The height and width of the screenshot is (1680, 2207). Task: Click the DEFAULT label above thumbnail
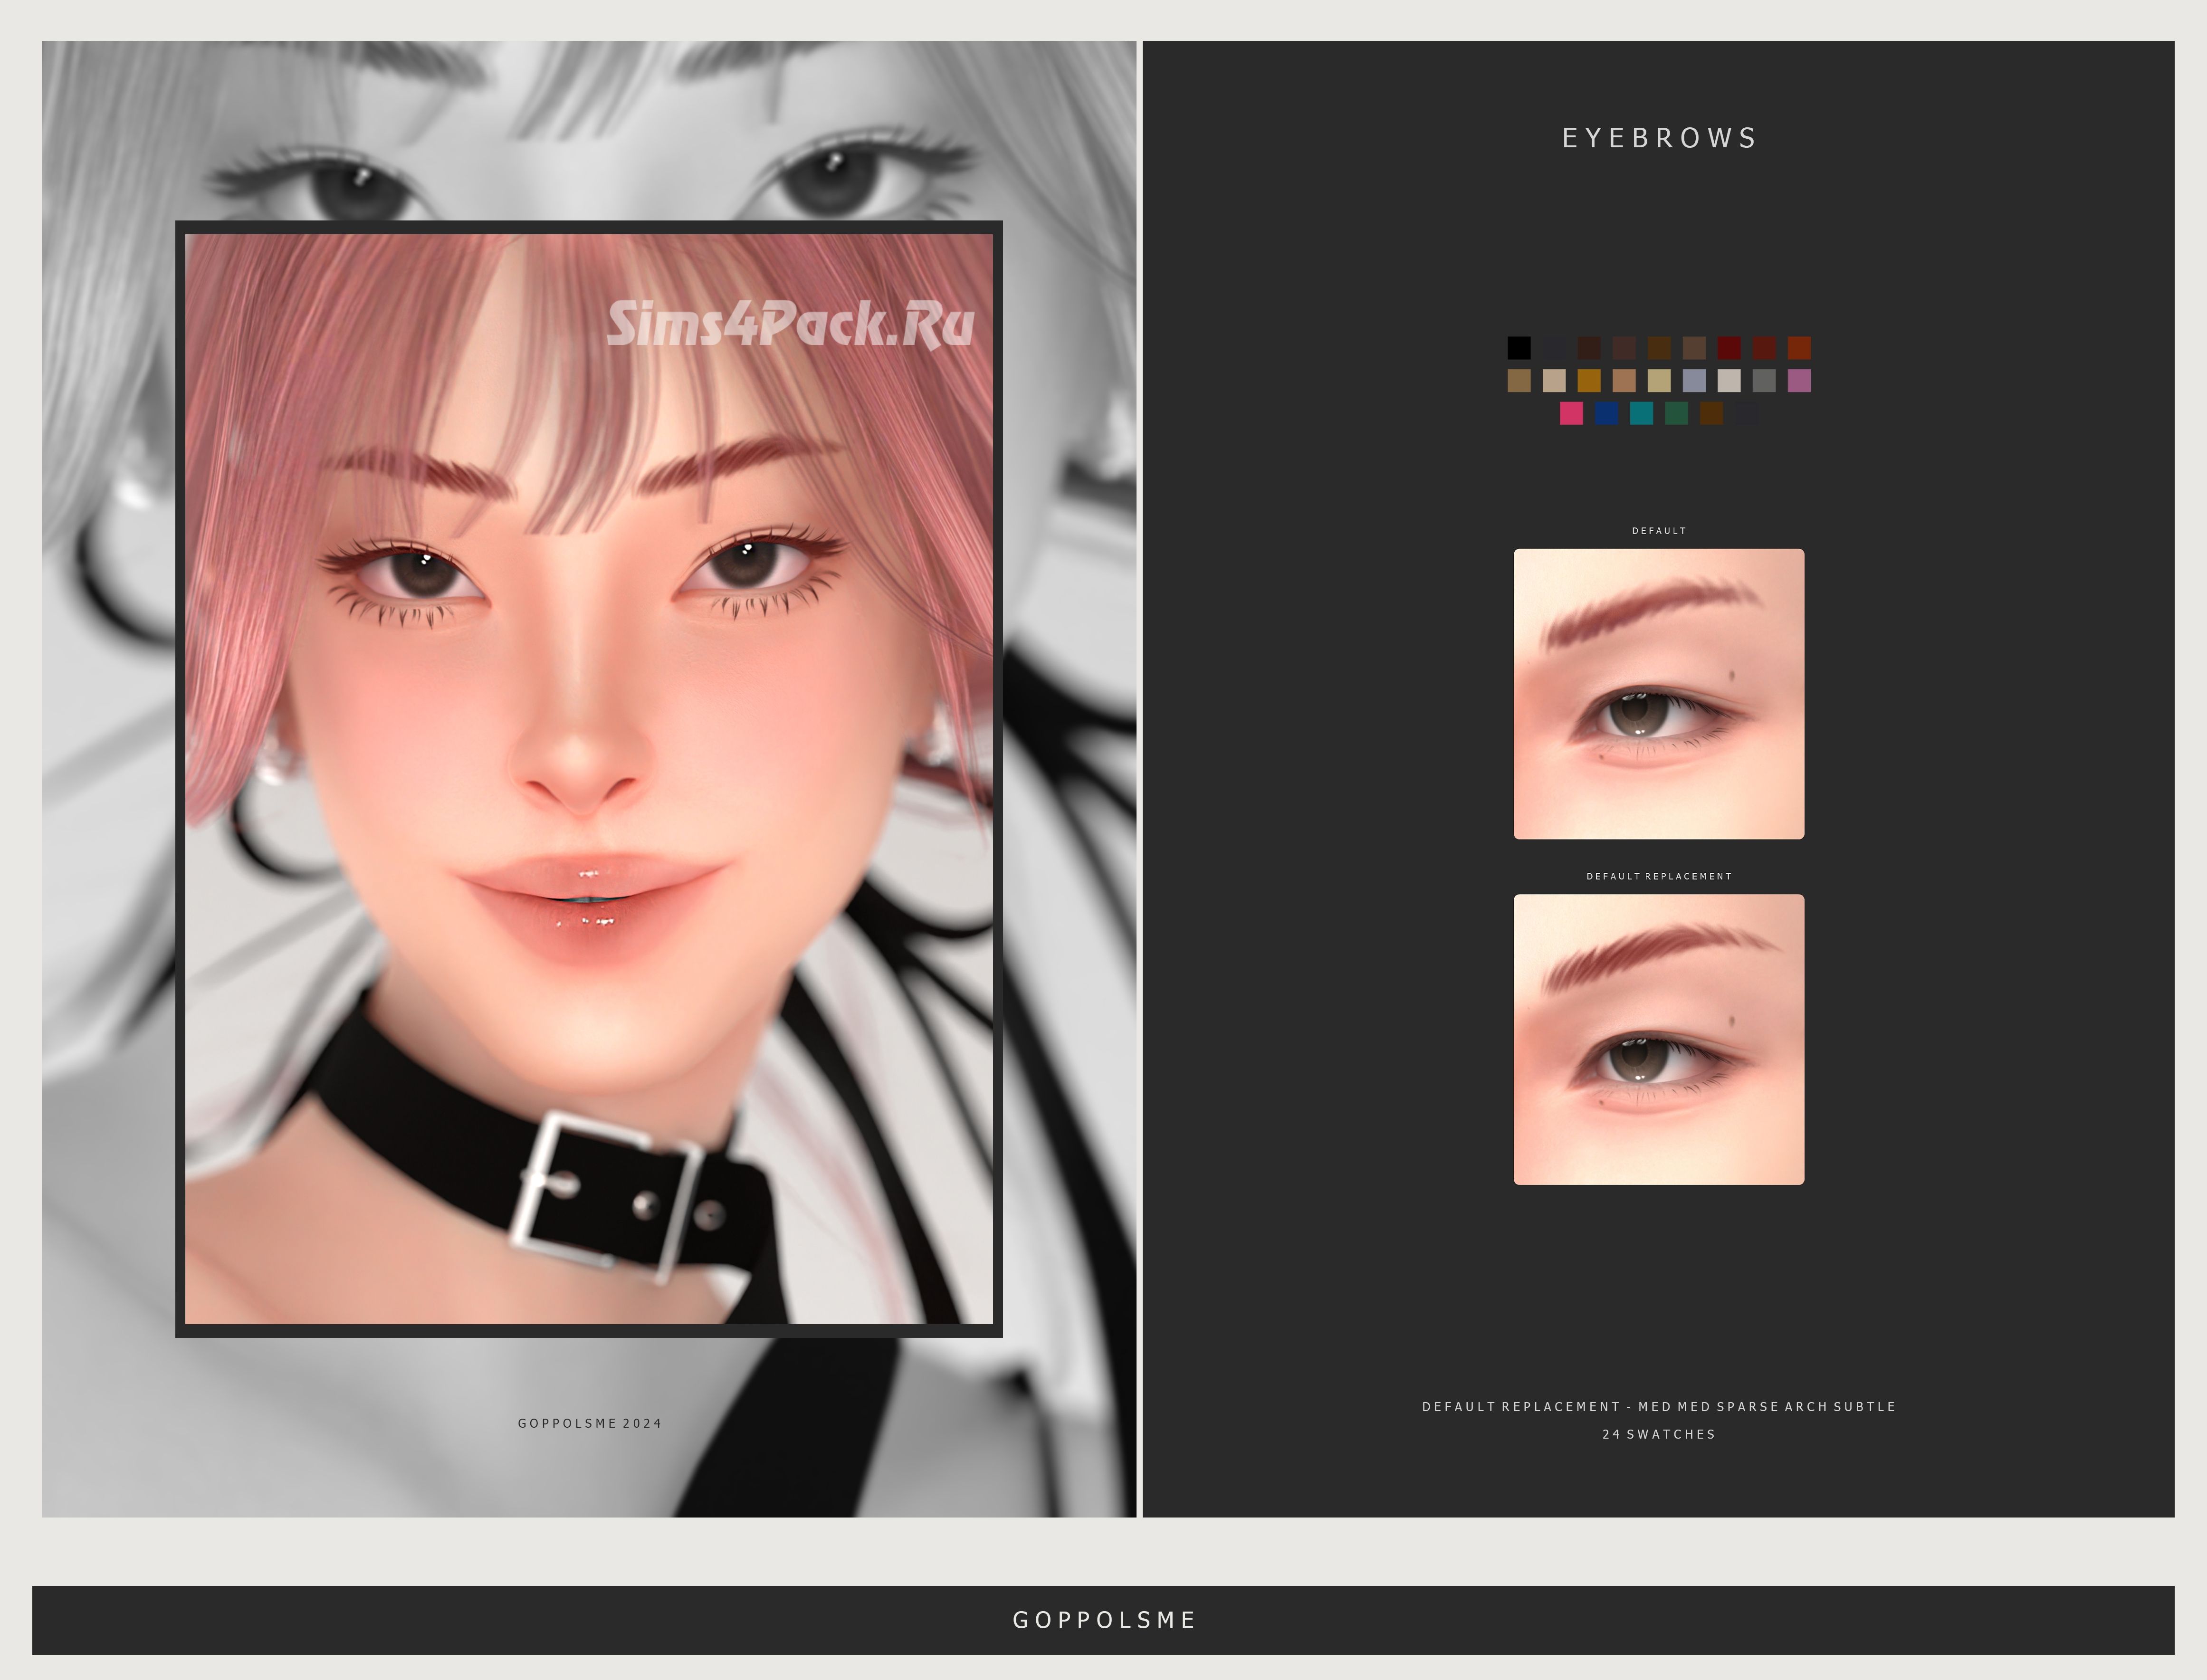pos(1658,531)
